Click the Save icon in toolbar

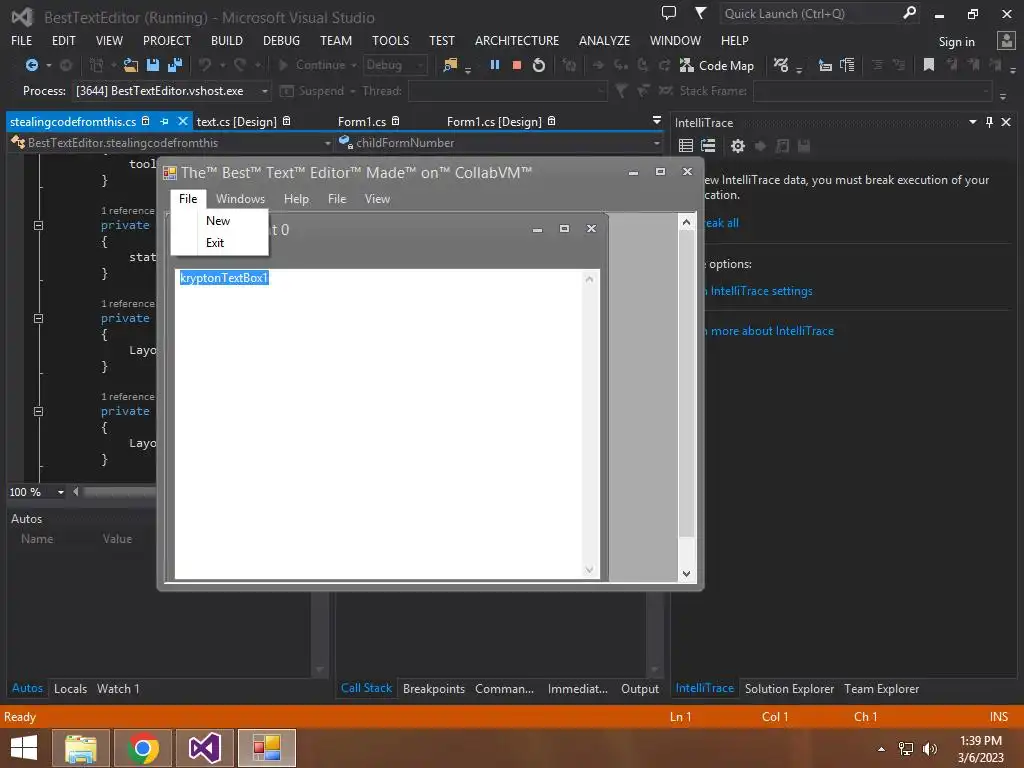click(153, 65)
